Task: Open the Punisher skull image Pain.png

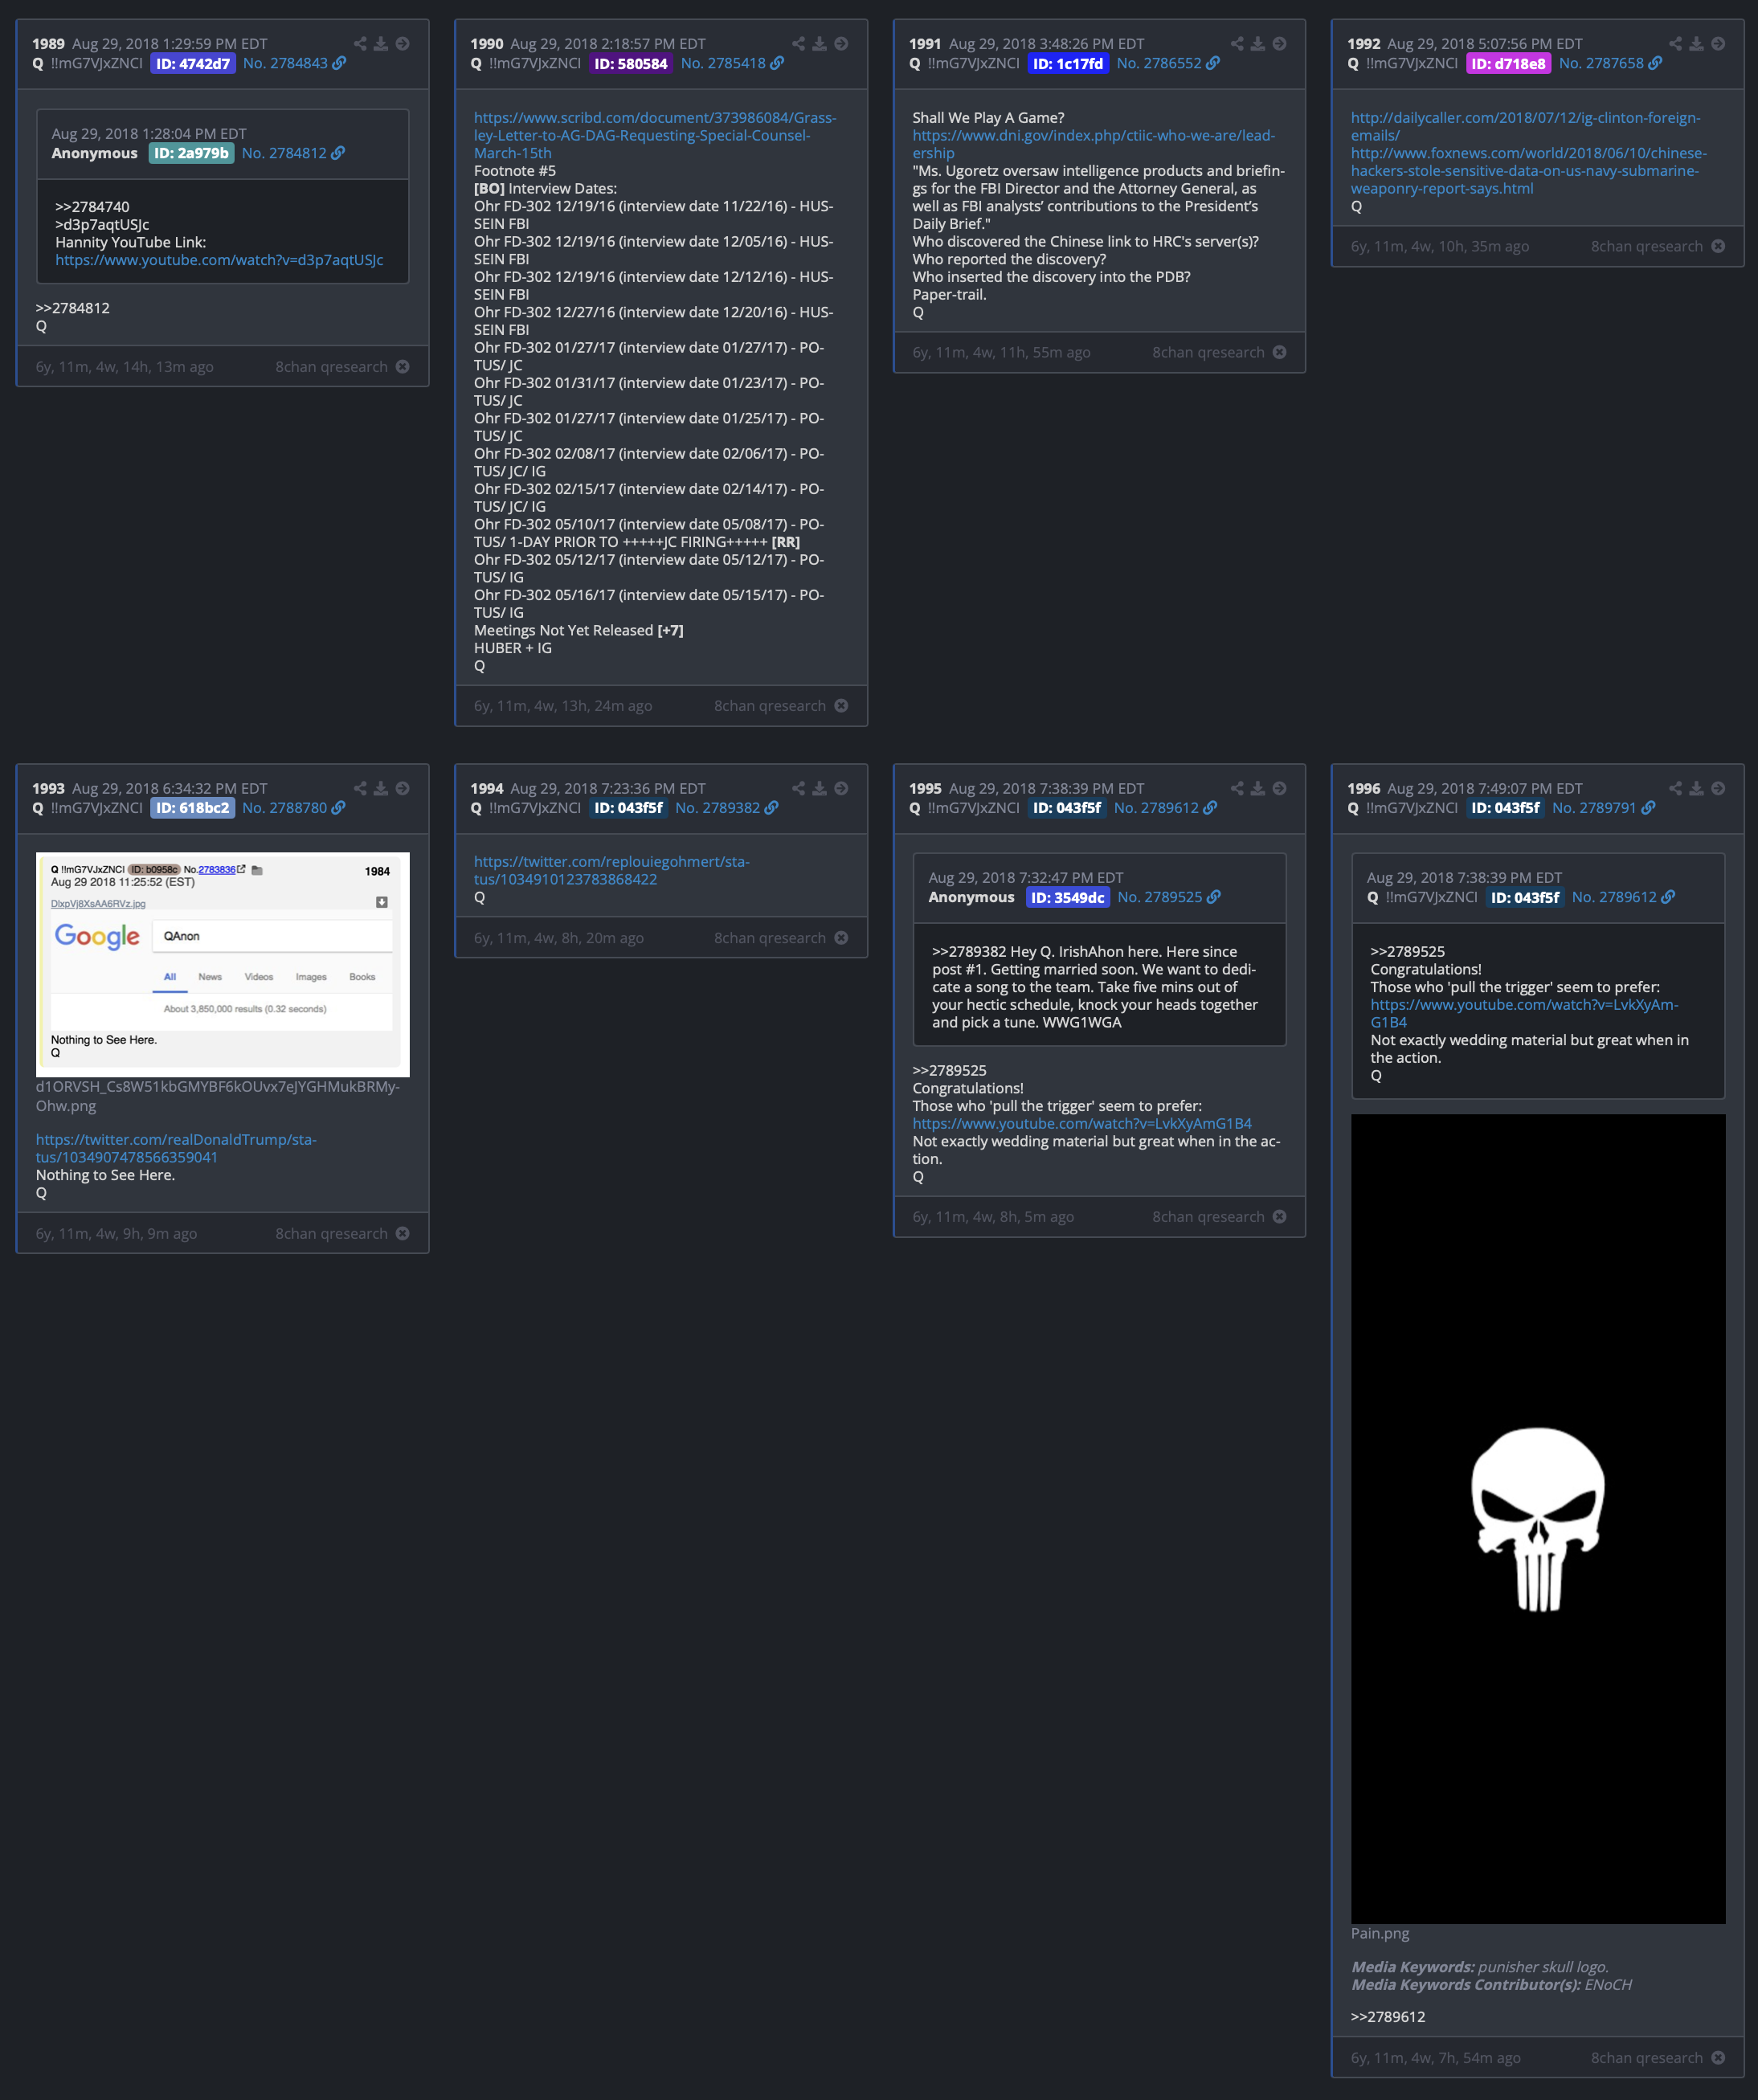Action: point(1538,1519)
